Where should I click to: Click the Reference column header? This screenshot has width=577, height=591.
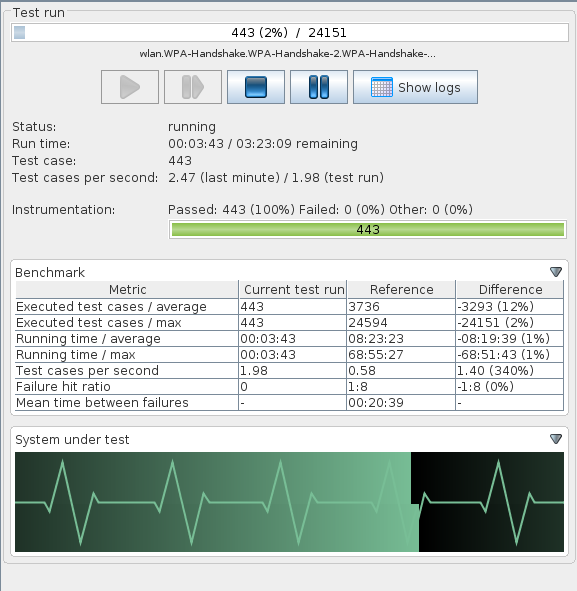click(x=401, y=289)
